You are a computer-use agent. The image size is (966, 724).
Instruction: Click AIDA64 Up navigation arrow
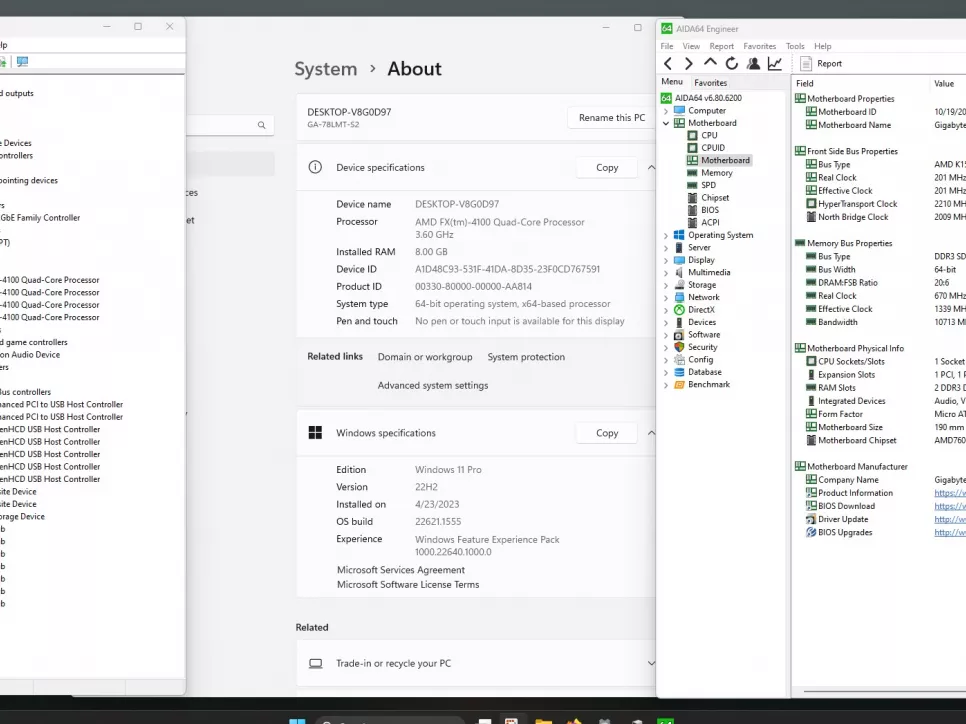coord(710,63)
